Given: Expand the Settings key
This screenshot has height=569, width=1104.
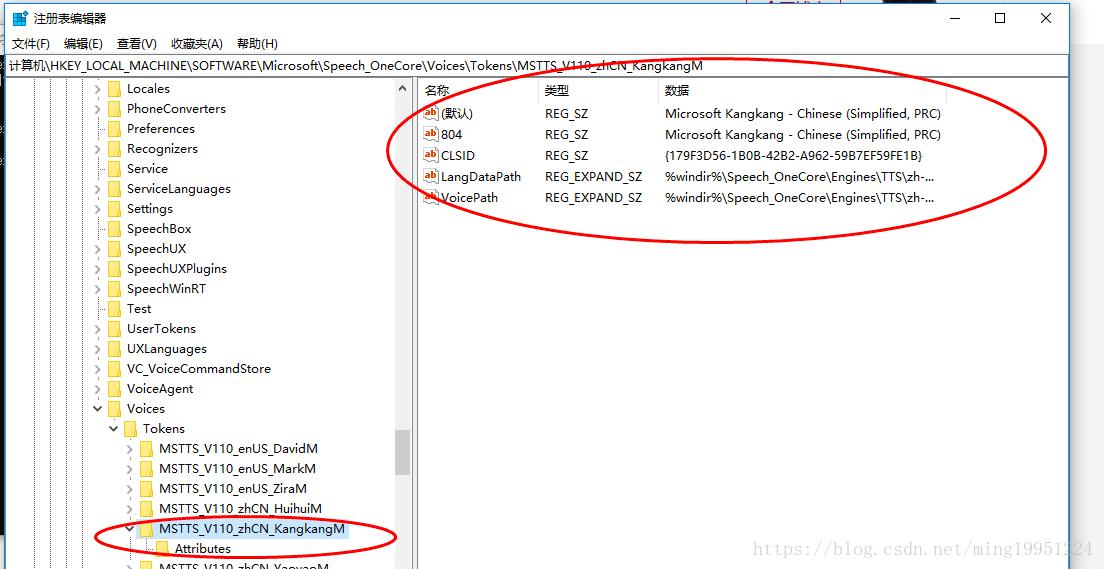Looking at the screenshot, I should (98, 208).
